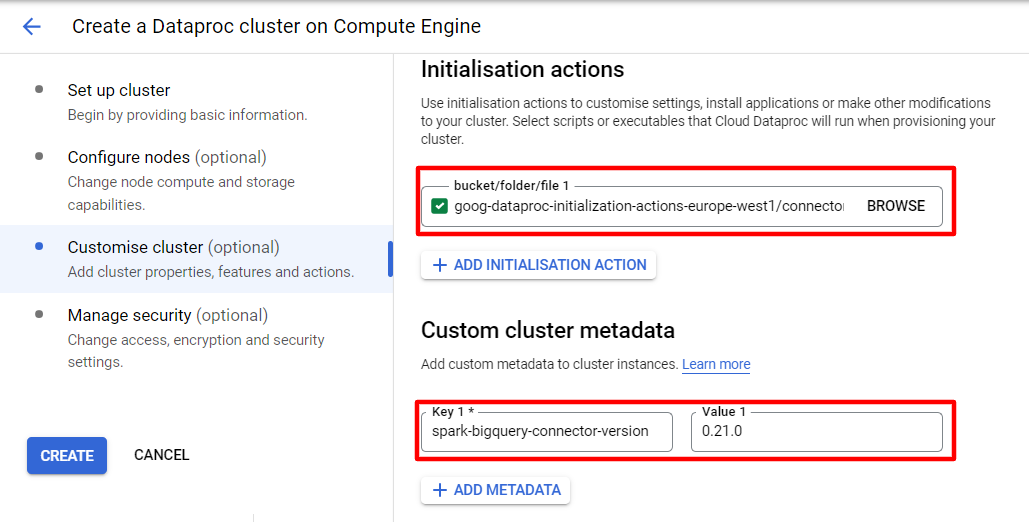Click the CREATE button
This screenshot has width=1029, height=522.
click(67, 455)
